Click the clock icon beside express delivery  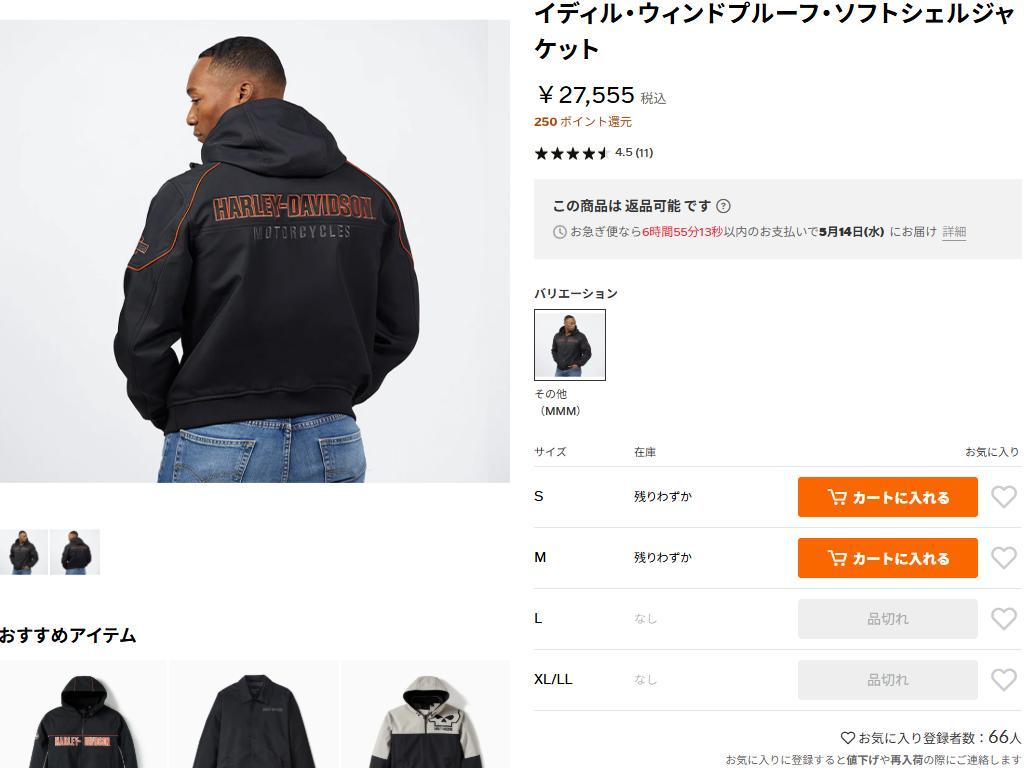pyautogui.click(x=559, y=232)
